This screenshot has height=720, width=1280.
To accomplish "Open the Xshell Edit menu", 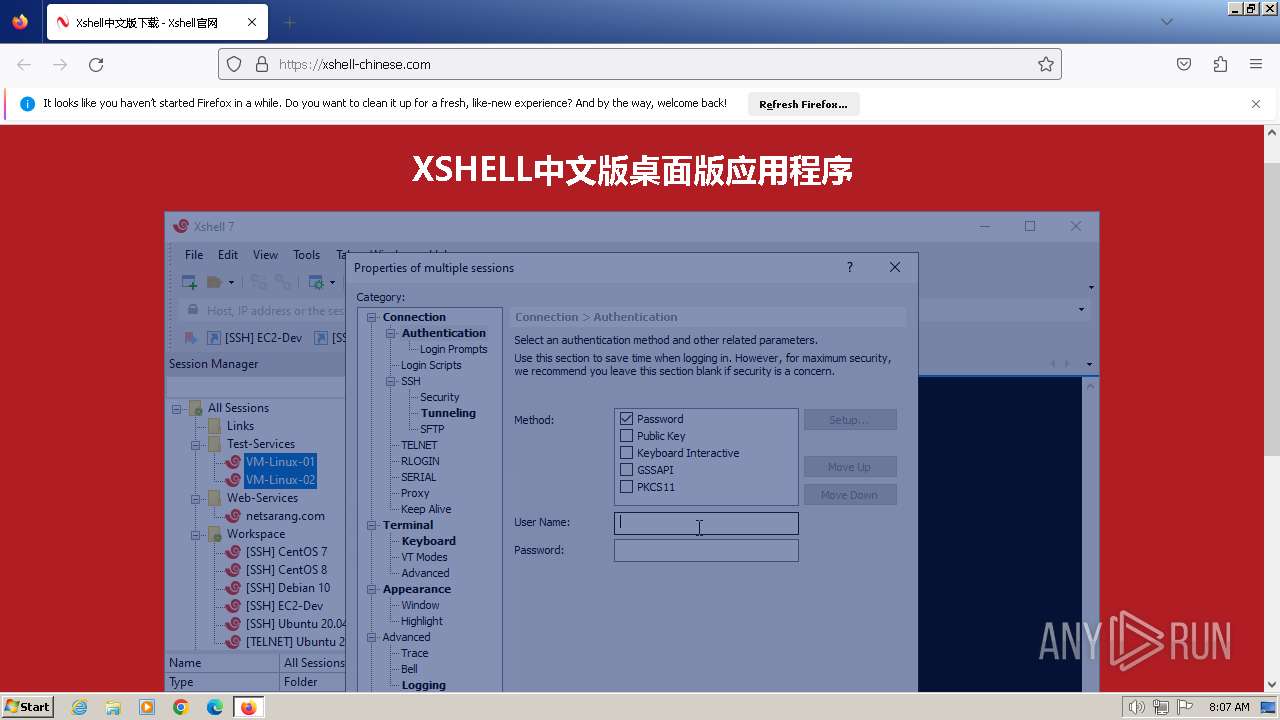I will point(228,255).
